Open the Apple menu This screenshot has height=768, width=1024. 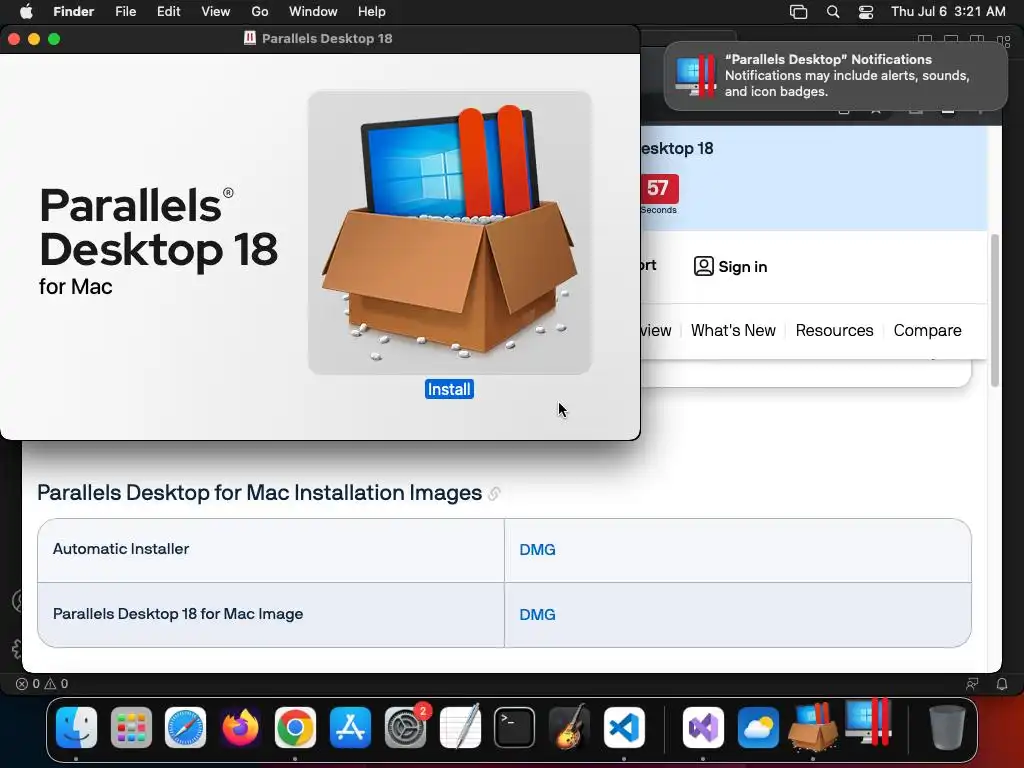(26, 11)
